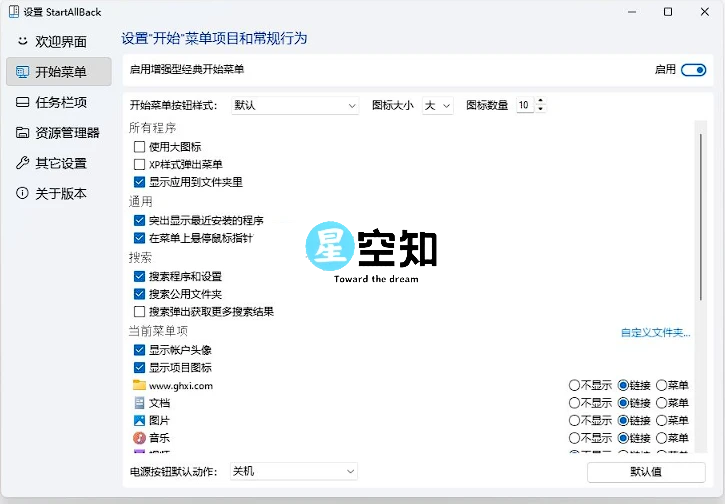Toggle 显示项目图标 checkbox
The width and height of the screenshot is (725, 504).
[139, 368]
